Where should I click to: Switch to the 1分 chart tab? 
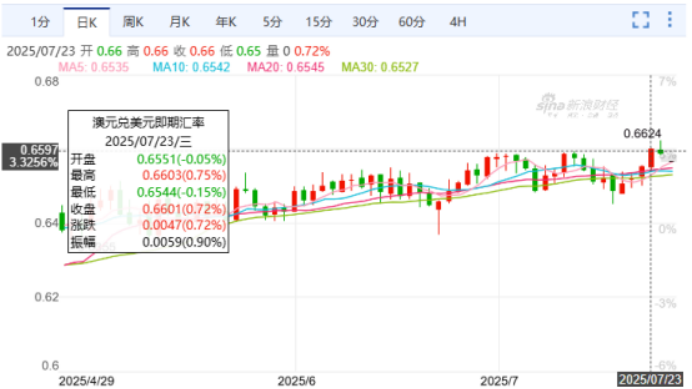40,22
